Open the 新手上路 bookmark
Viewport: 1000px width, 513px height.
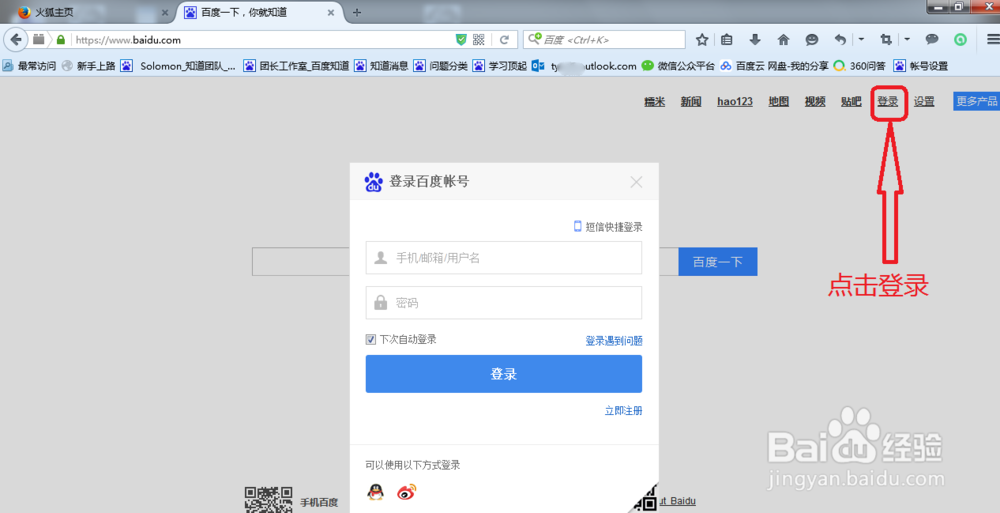89,66
